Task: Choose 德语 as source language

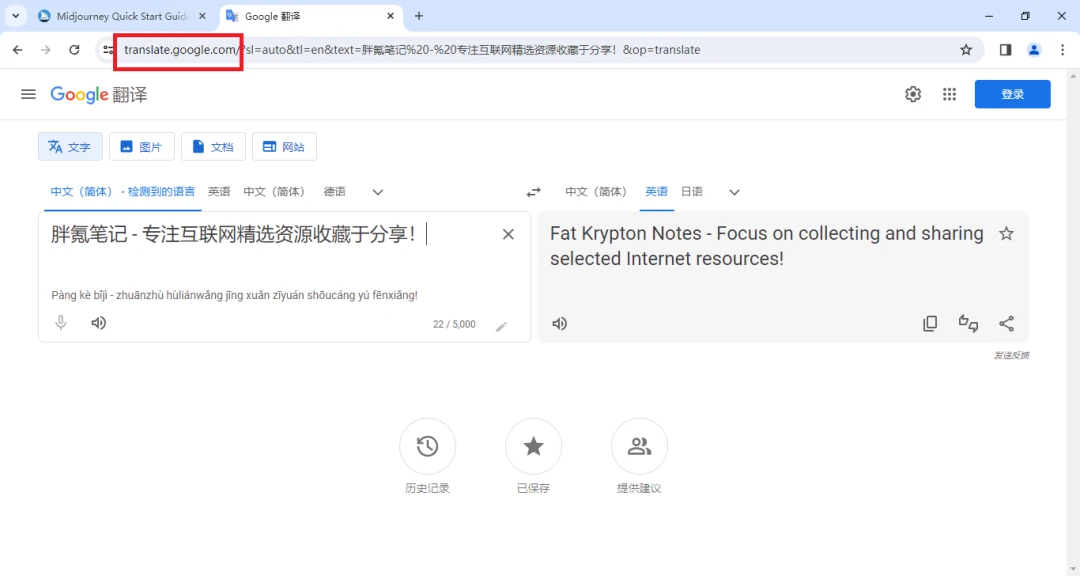Action: (x=335, y=192)
